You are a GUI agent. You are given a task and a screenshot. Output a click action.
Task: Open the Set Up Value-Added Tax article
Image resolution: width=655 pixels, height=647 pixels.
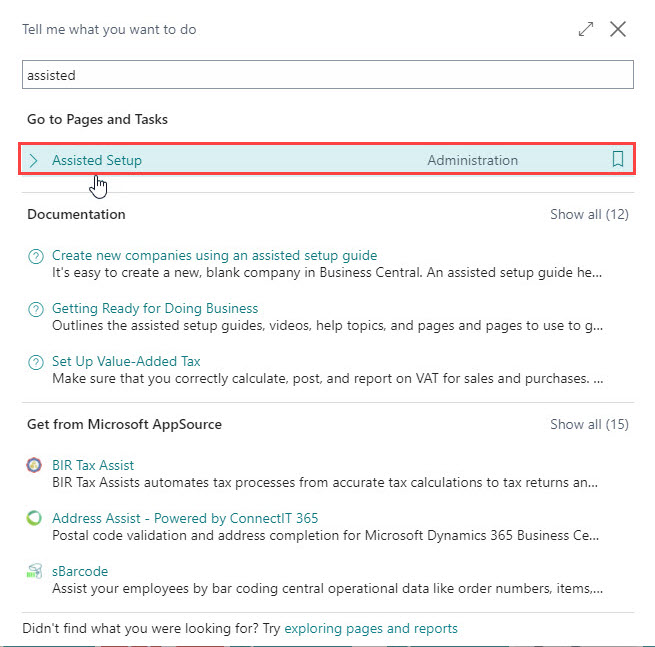point(126,361)
